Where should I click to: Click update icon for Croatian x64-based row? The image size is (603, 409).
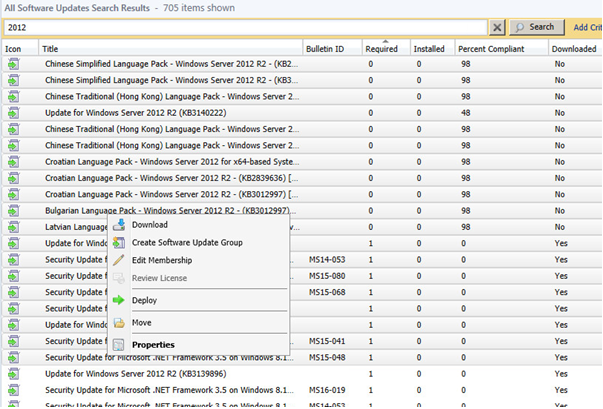point(13,162)
